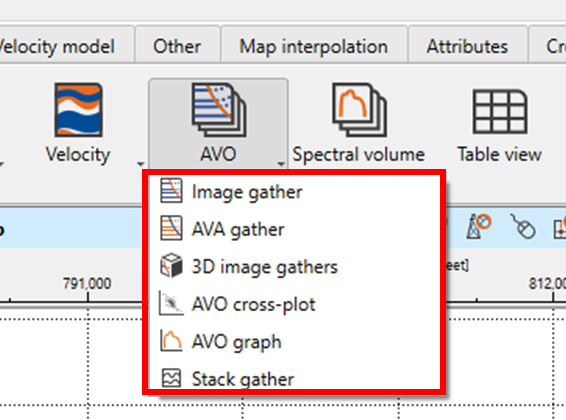Toggle the well derrick hide icon

pos(479,226)
